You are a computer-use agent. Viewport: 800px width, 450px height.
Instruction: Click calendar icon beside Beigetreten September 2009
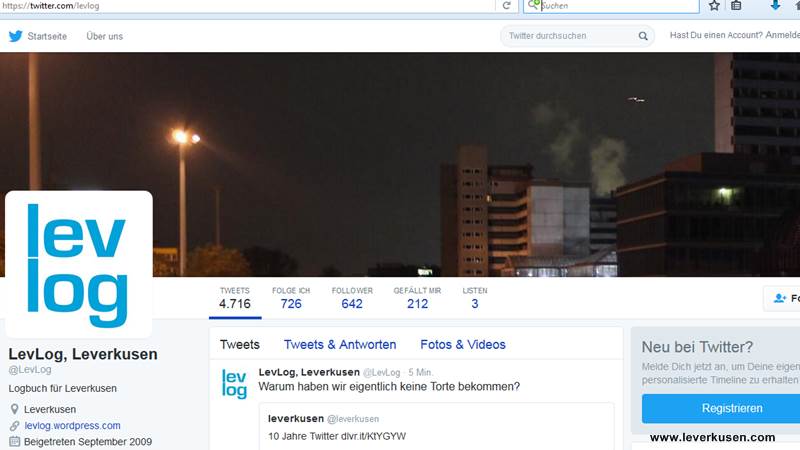[x=14, y=442]
